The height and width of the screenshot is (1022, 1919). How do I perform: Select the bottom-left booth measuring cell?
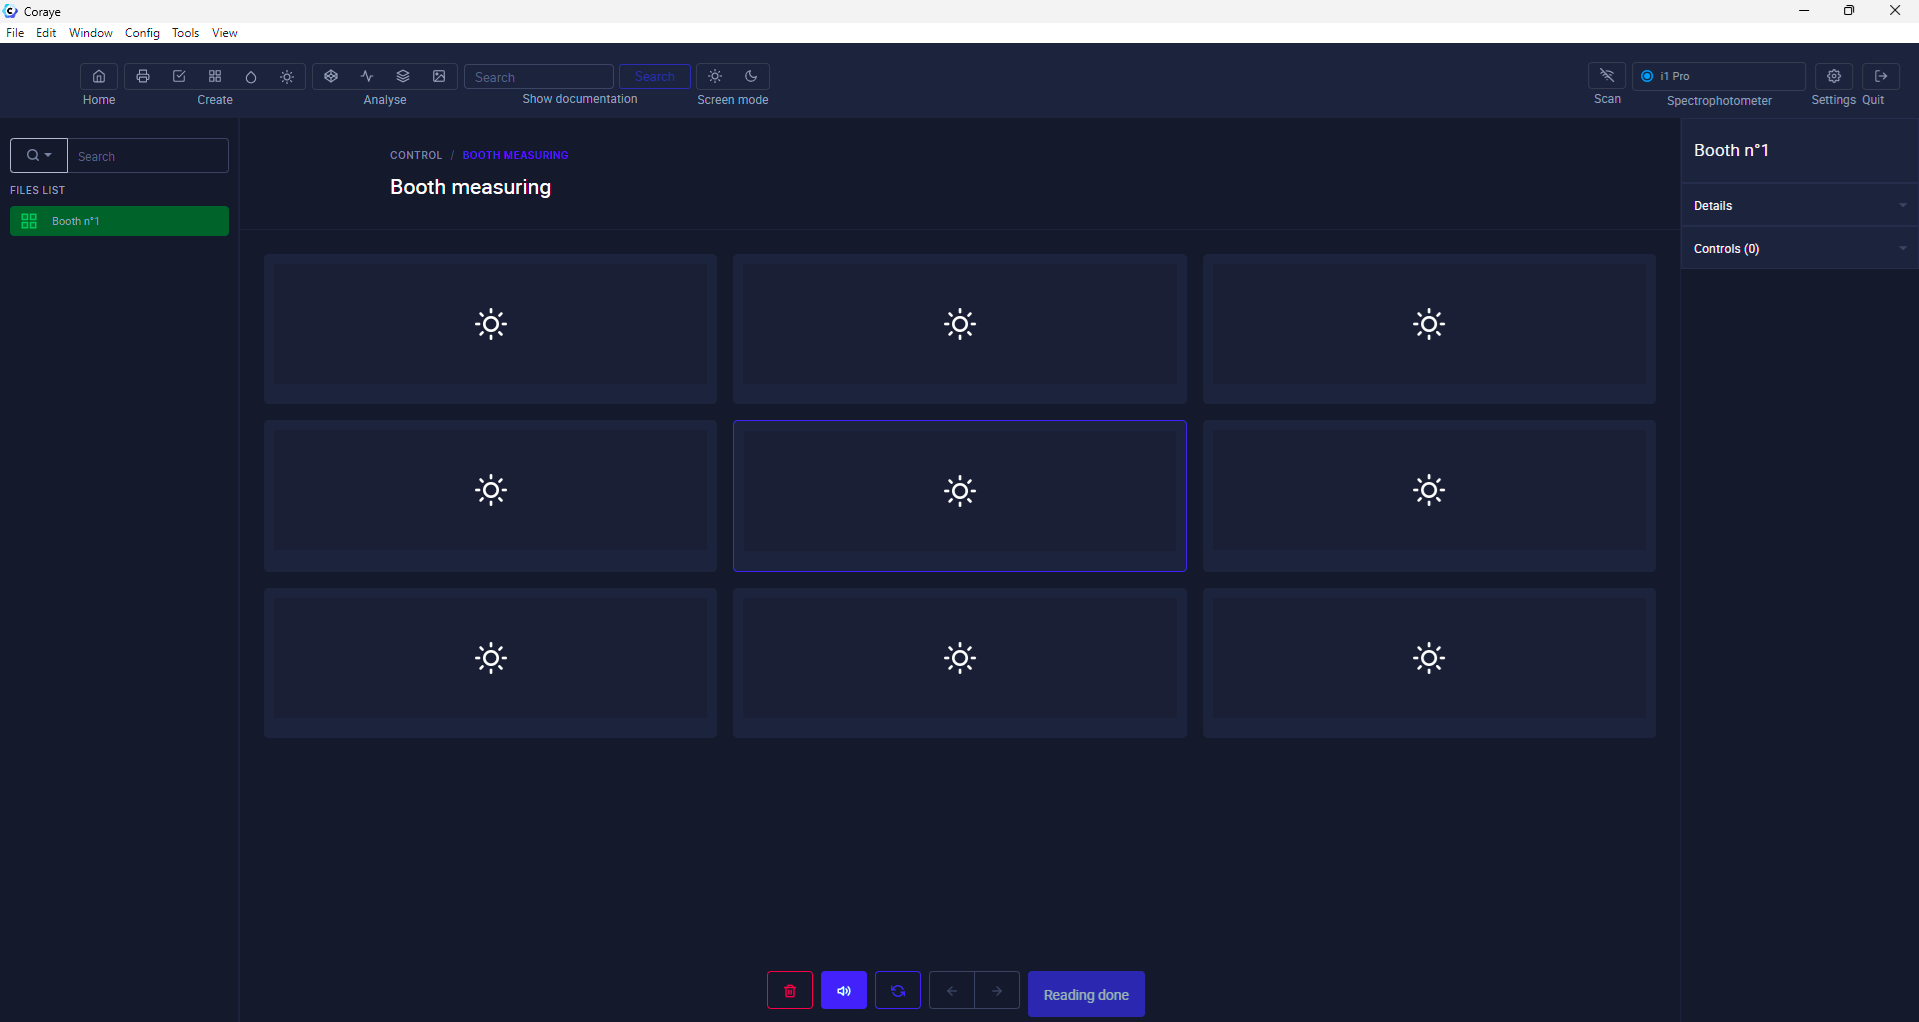490,663
